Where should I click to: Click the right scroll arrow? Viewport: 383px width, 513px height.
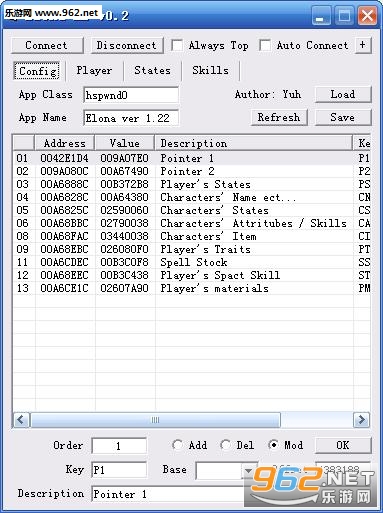[361, 419]
